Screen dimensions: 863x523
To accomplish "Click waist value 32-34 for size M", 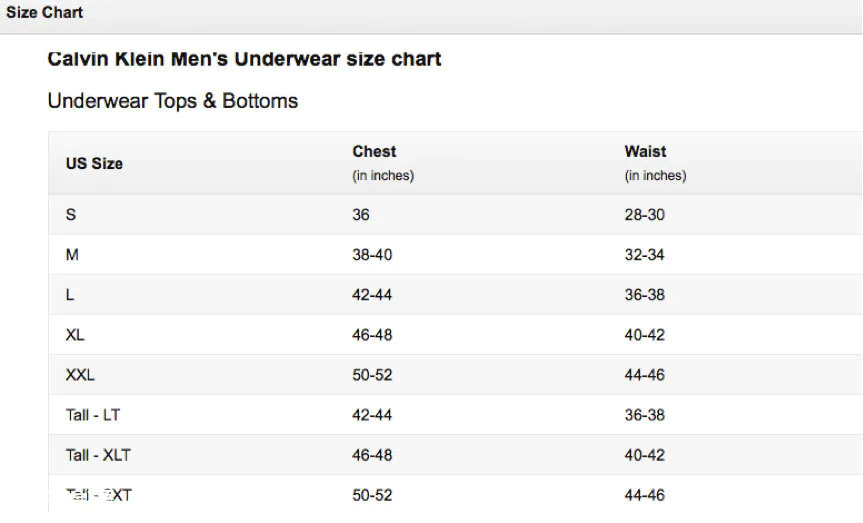I will click(644, 255).
